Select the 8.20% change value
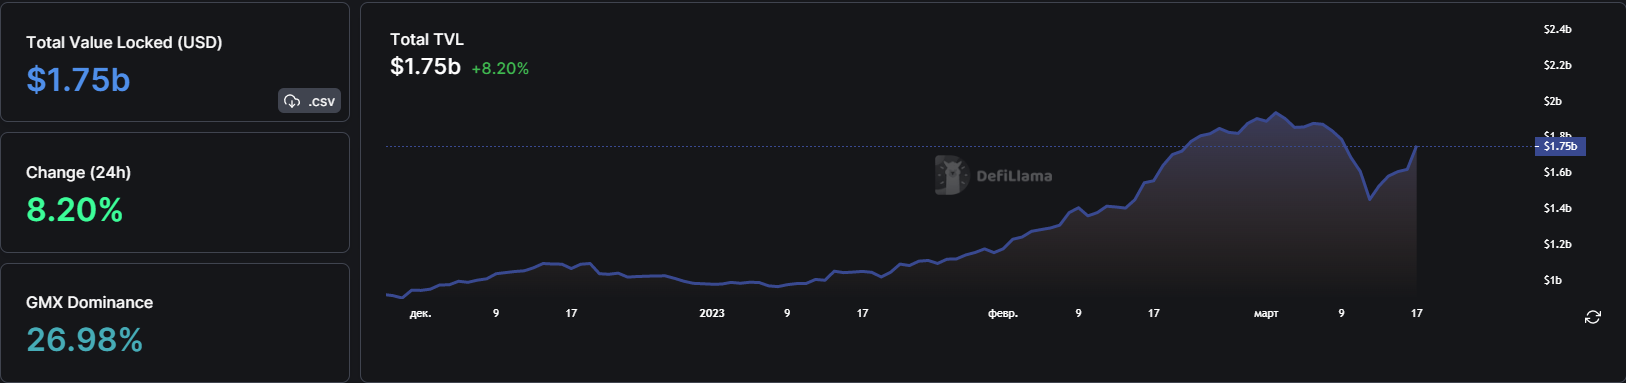Viewport: 1626px width, 383px height. click(x=75, y=210)
